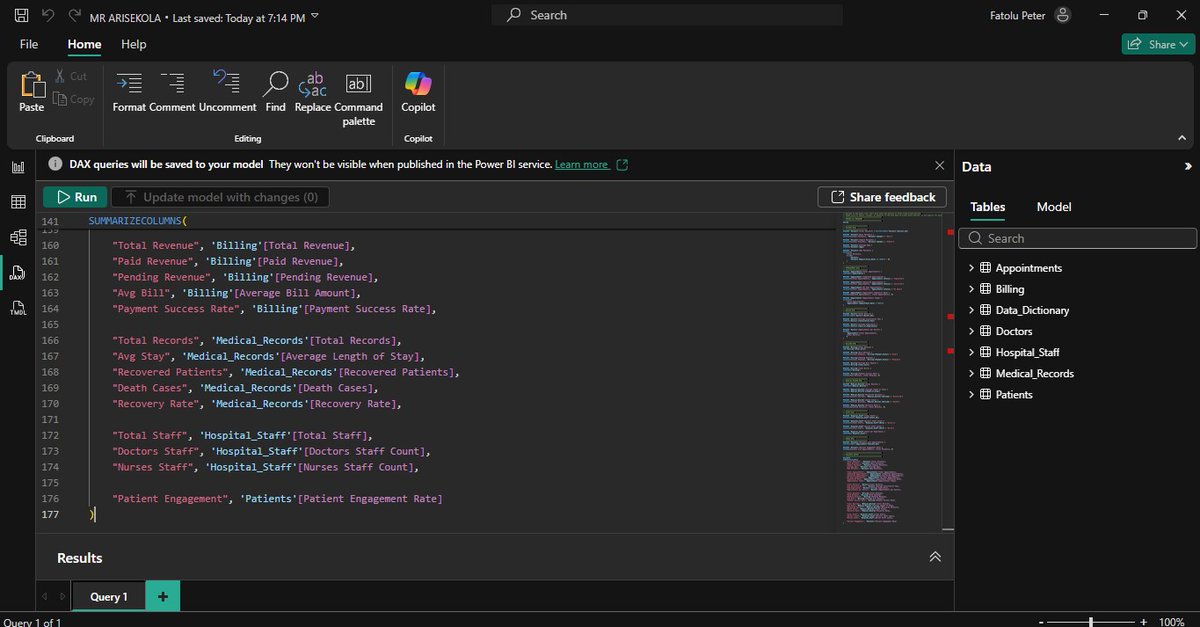The image size is (1200, 627).
Task: Redo the last action
Action: [75, 16]
